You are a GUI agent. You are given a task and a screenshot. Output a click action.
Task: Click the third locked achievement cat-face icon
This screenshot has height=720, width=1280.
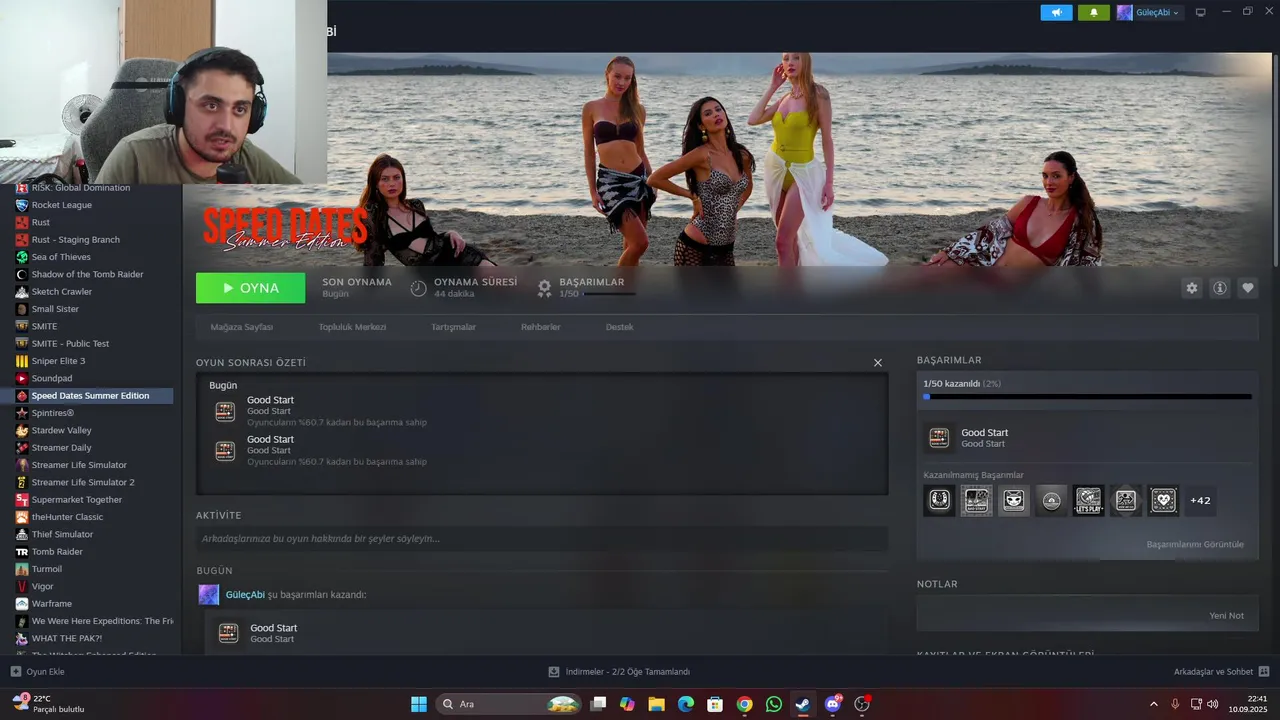tap(1014, 501)
